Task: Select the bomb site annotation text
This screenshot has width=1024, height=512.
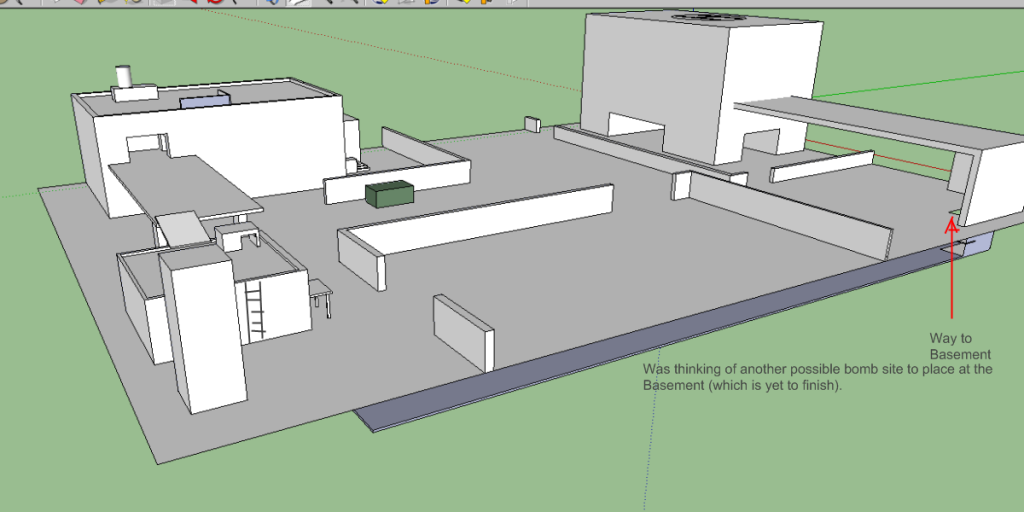Action: pos(817,377)
